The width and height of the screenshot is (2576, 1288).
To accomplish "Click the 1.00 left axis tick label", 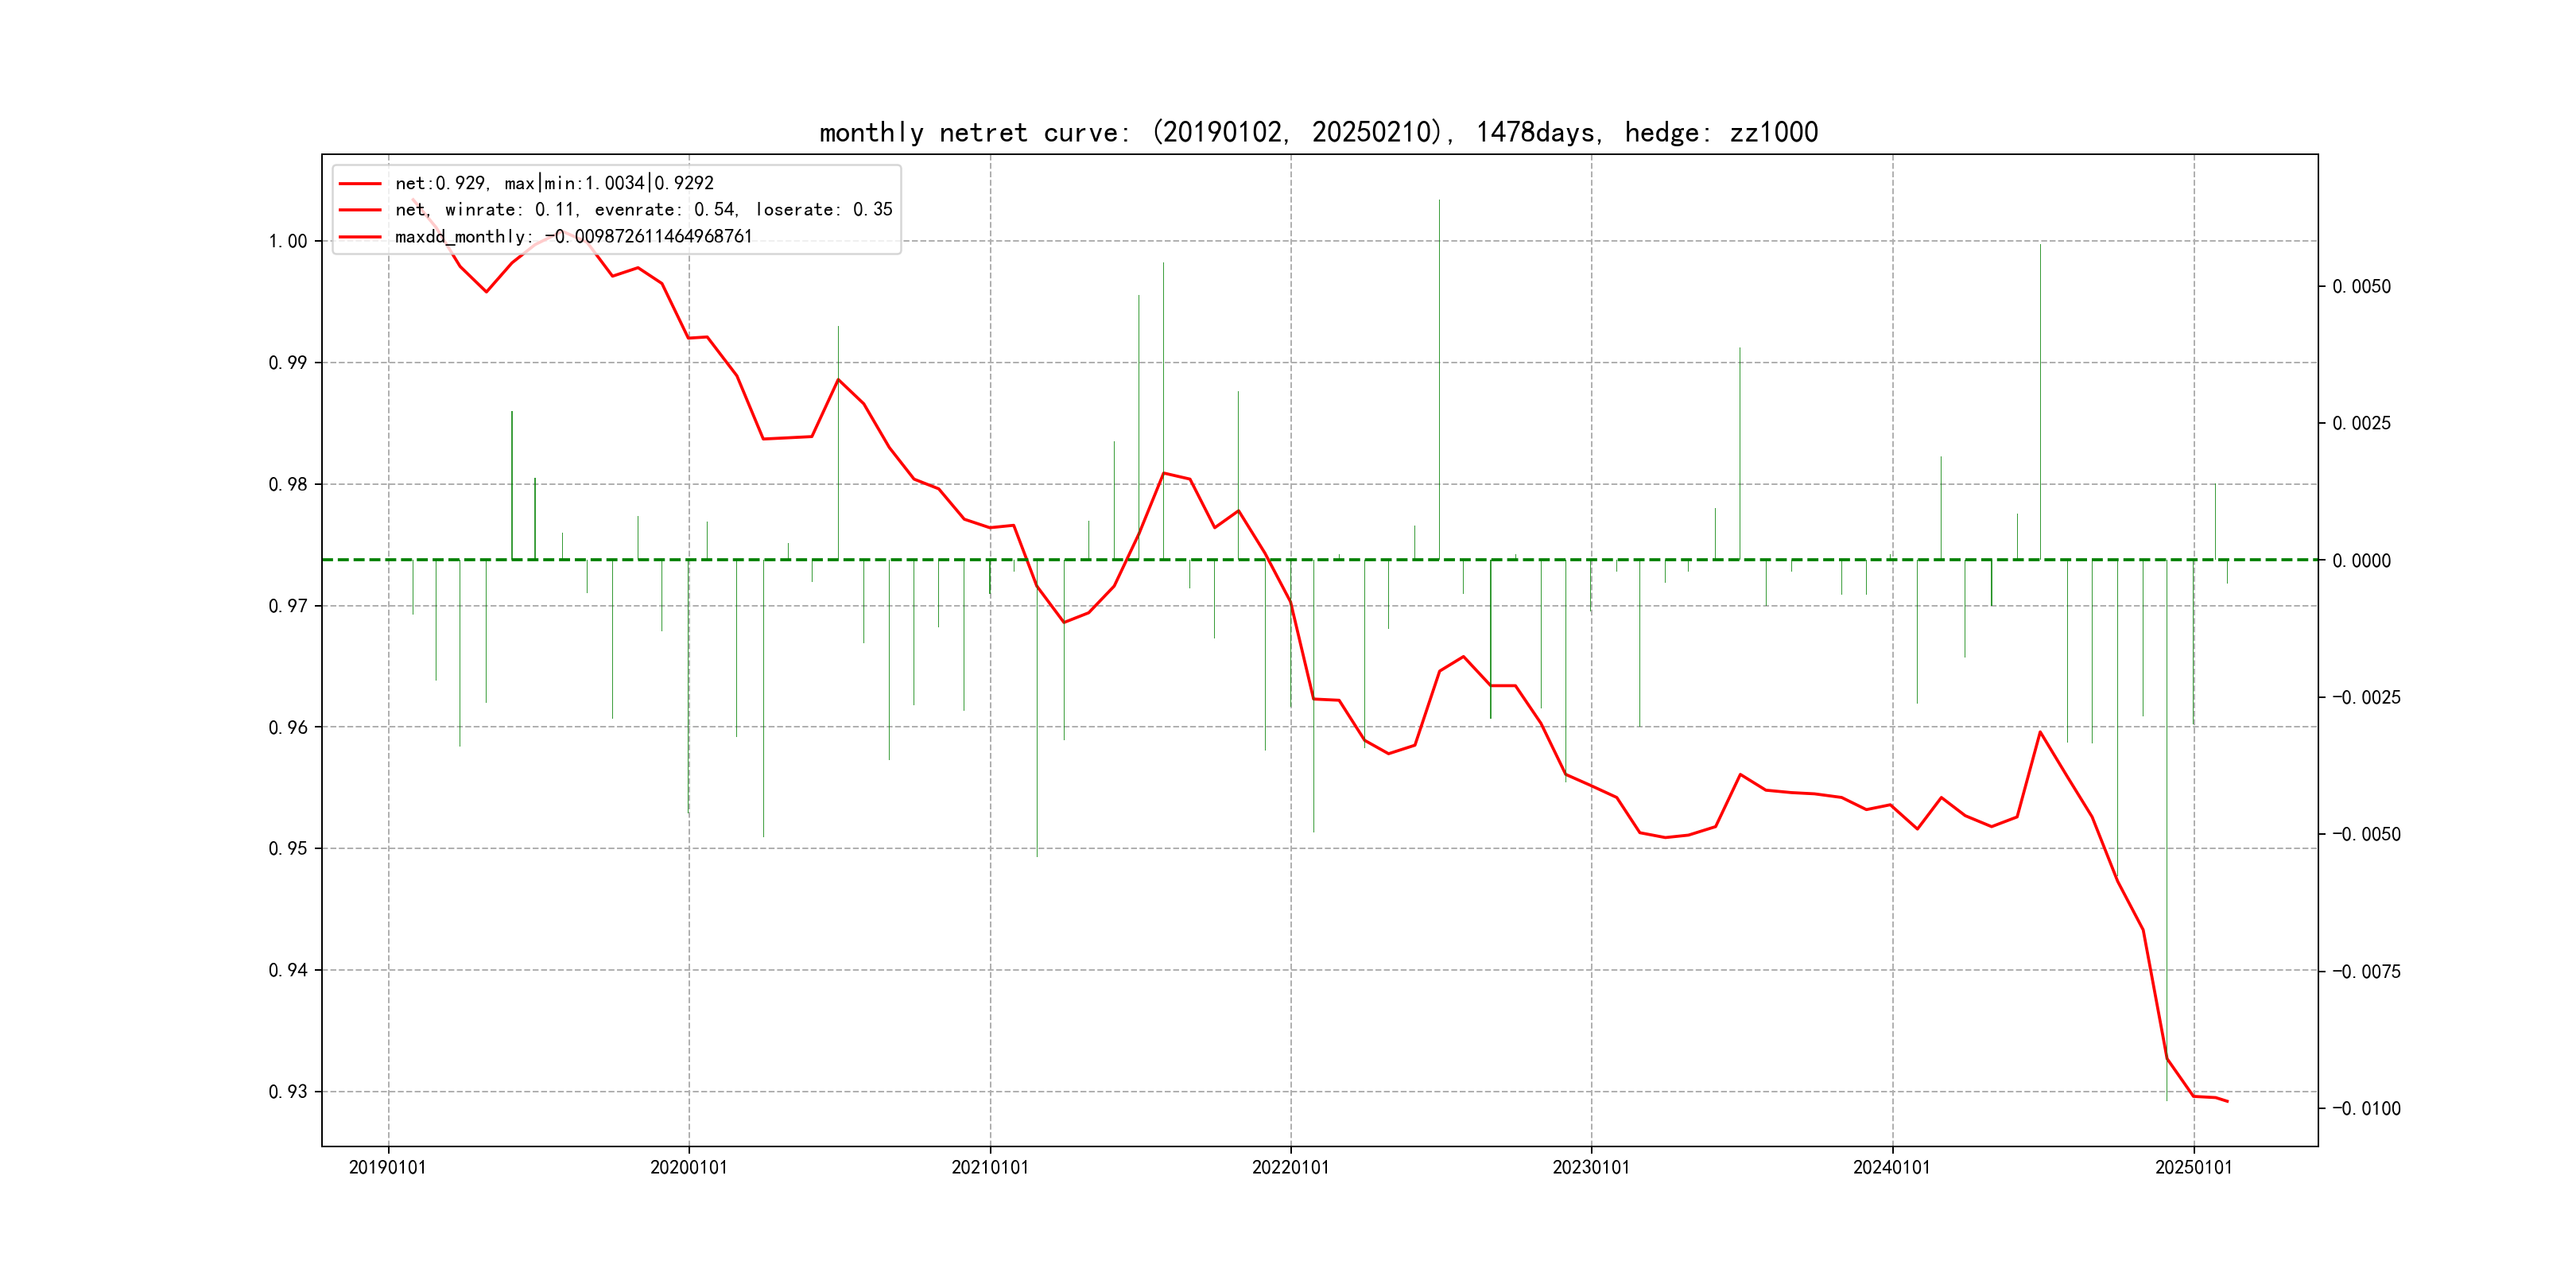I will (x=288, y=242).
